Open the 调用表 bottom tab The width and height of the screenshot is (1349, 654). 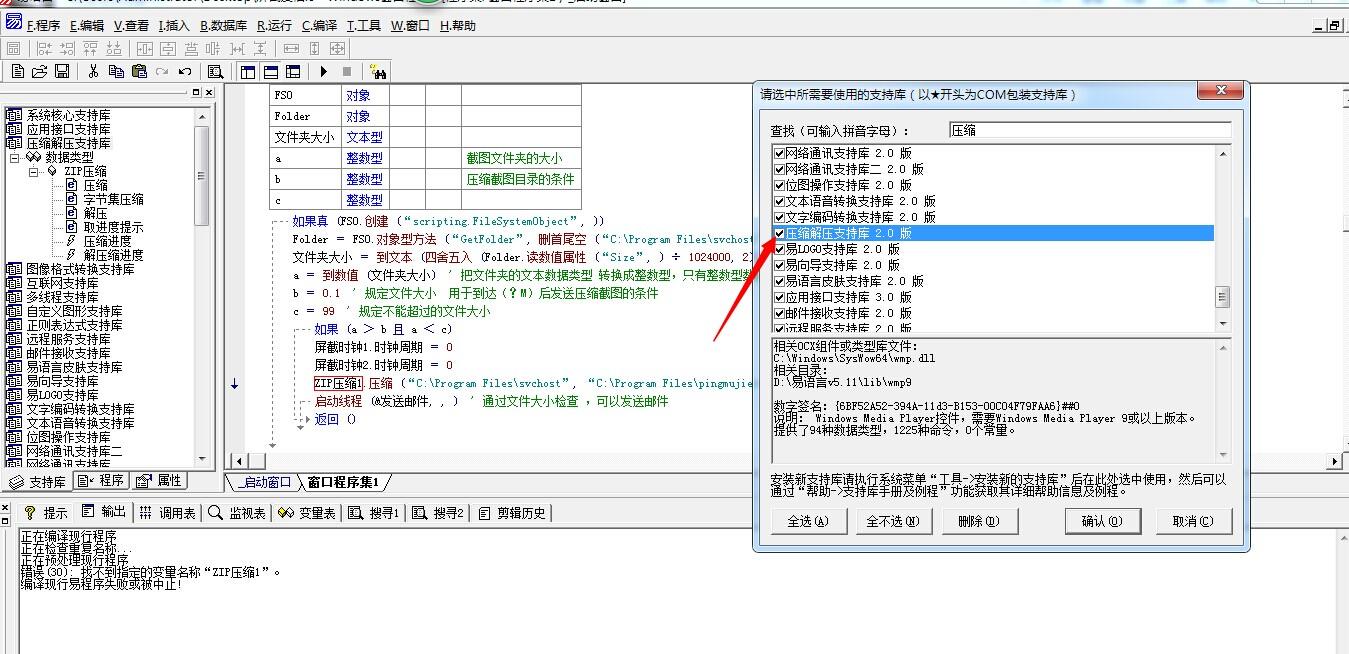click(168, 513)
